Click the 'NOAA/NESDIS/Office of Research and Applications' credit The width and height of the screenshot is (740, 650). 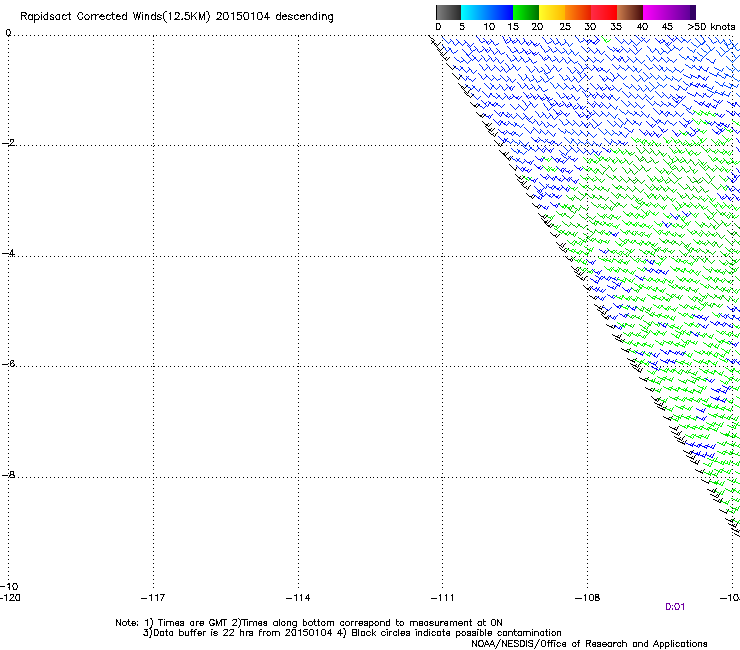point(589,644)
